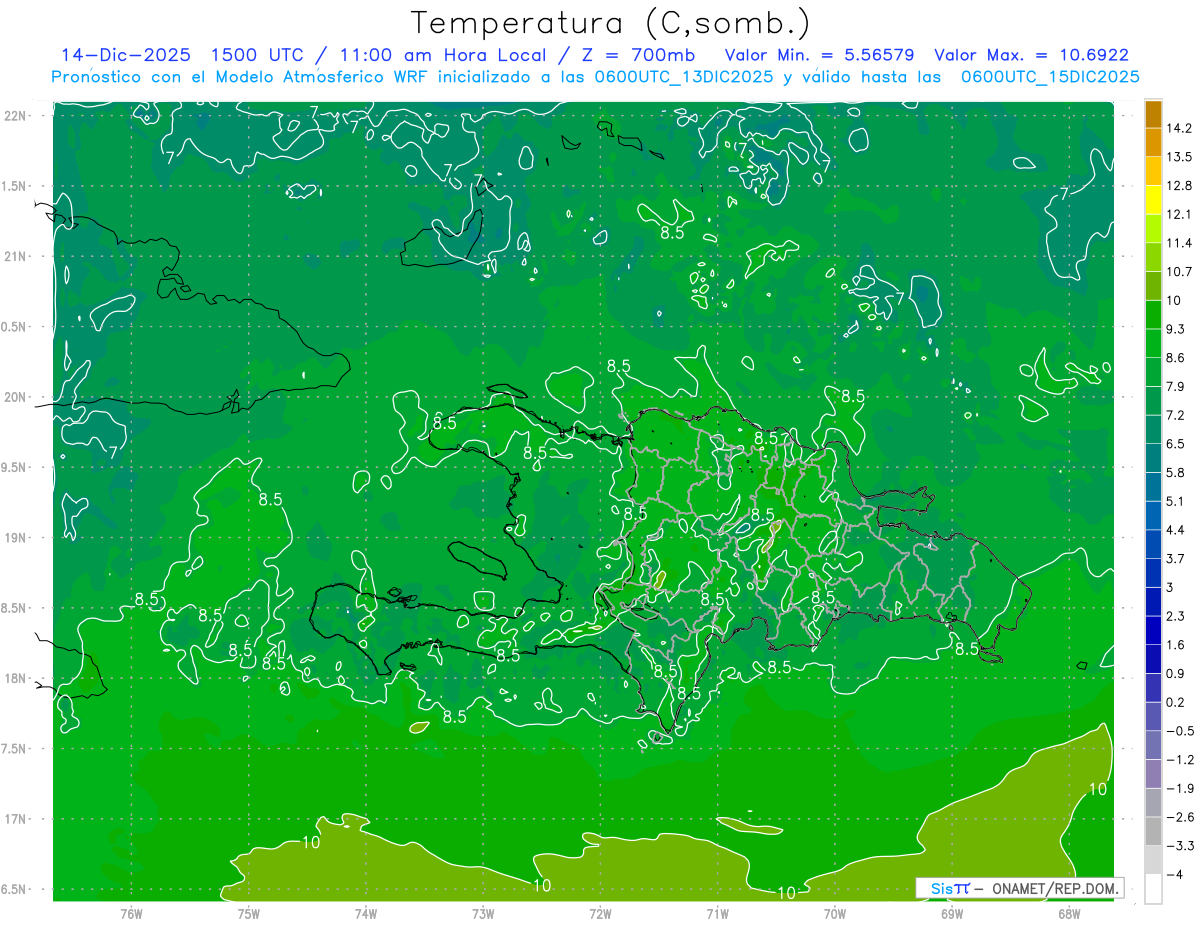Click the "9.3" color scale label

1176,329
